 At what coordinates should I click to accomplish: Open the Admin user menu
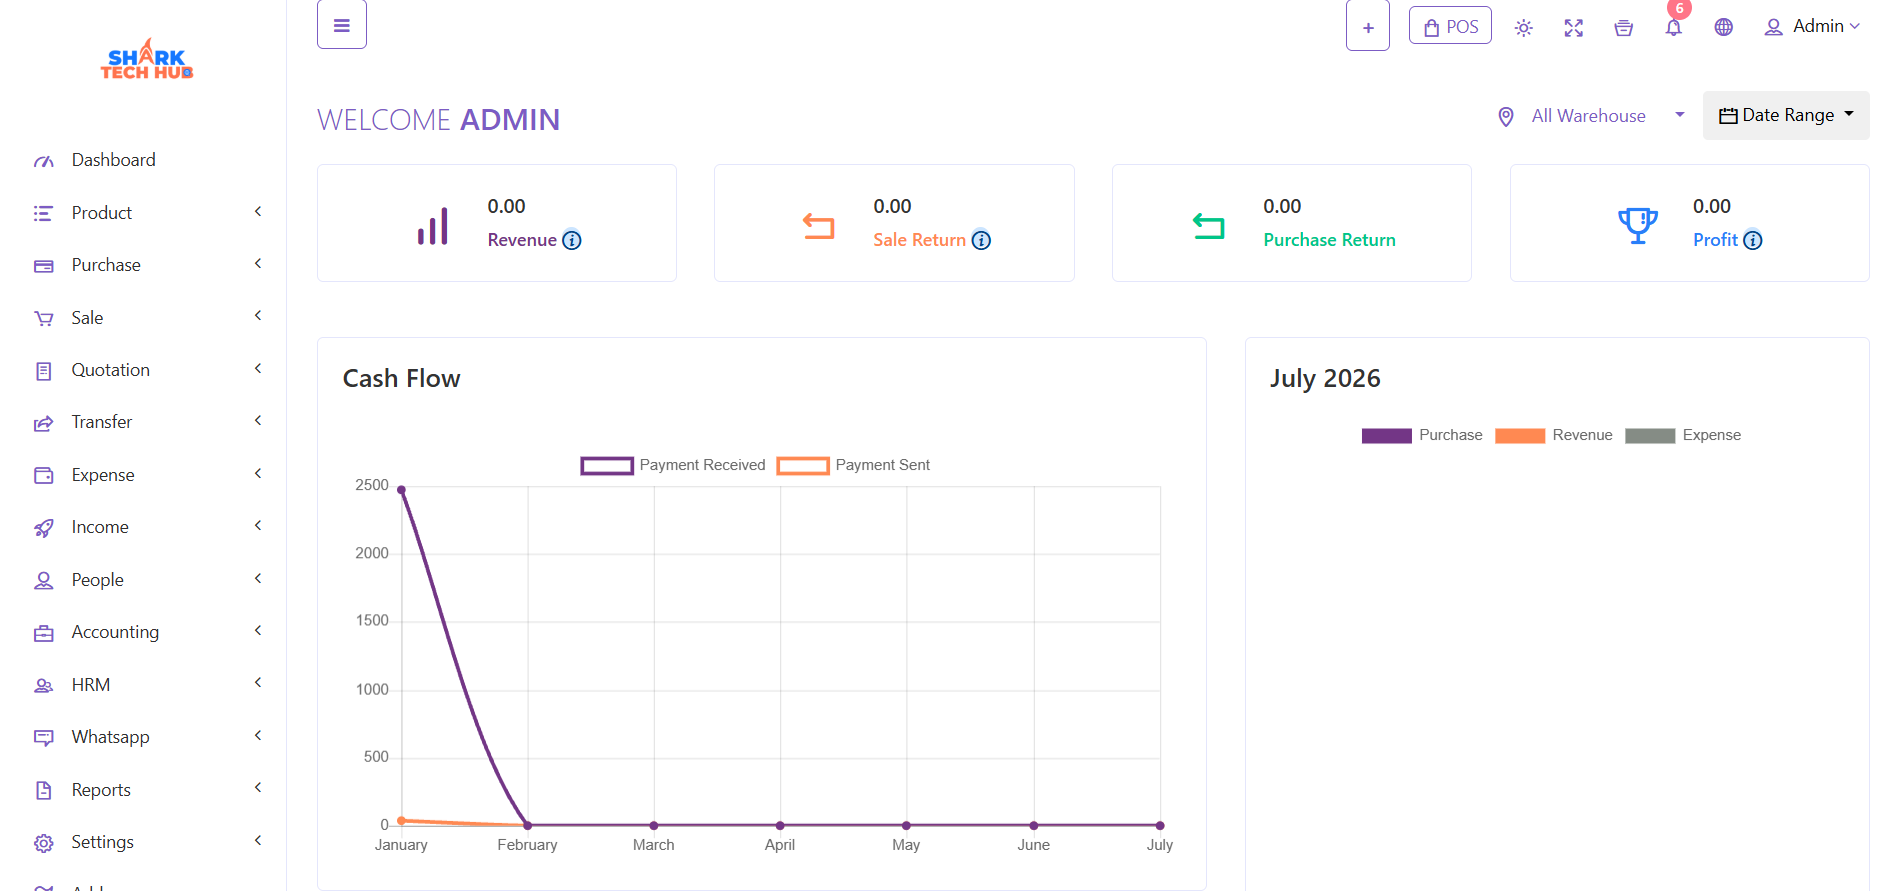[1812, 27]
